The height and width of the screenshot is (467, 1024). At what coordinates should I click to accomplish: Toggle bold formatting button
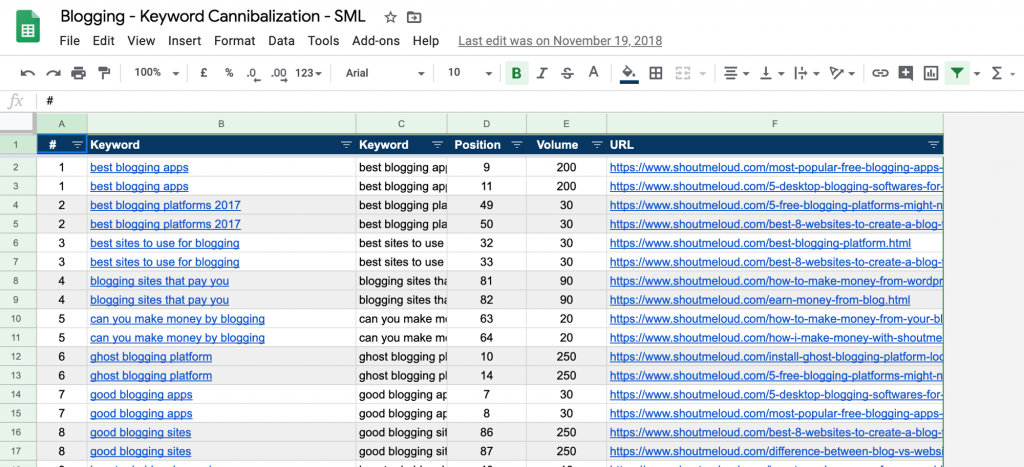(x=517, y=73)
